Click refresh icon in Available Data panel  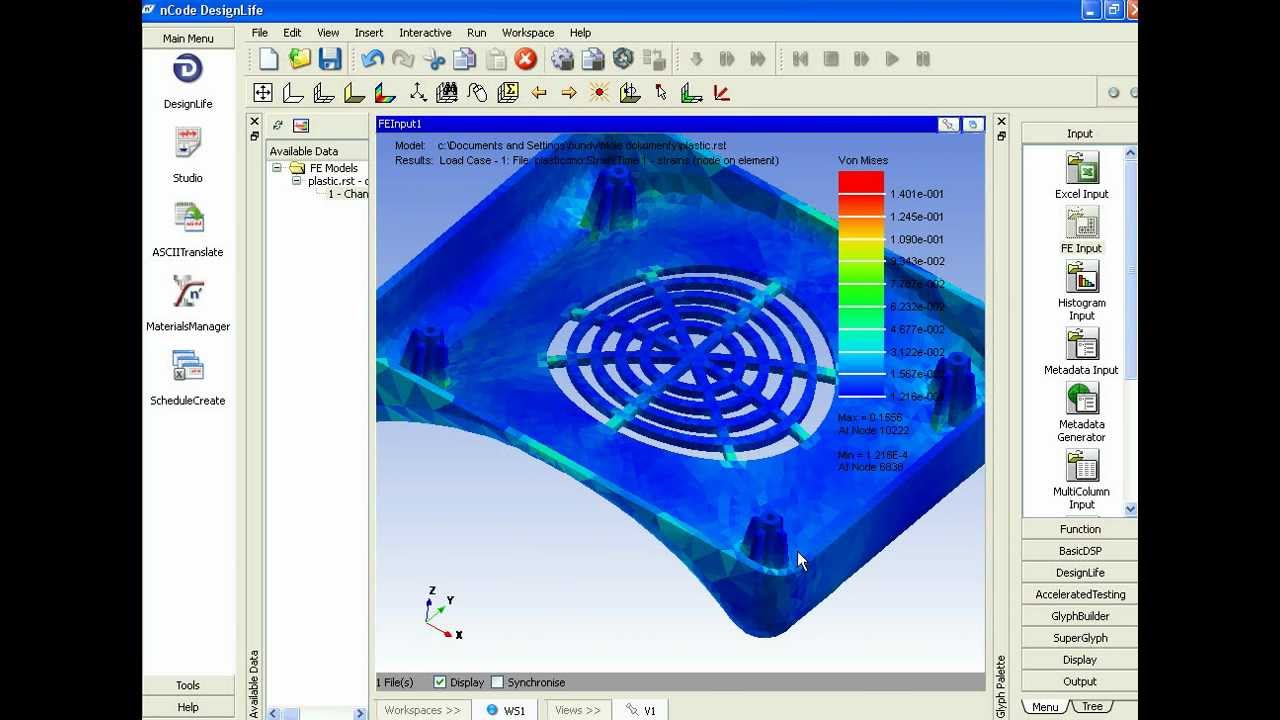point(278,125)
